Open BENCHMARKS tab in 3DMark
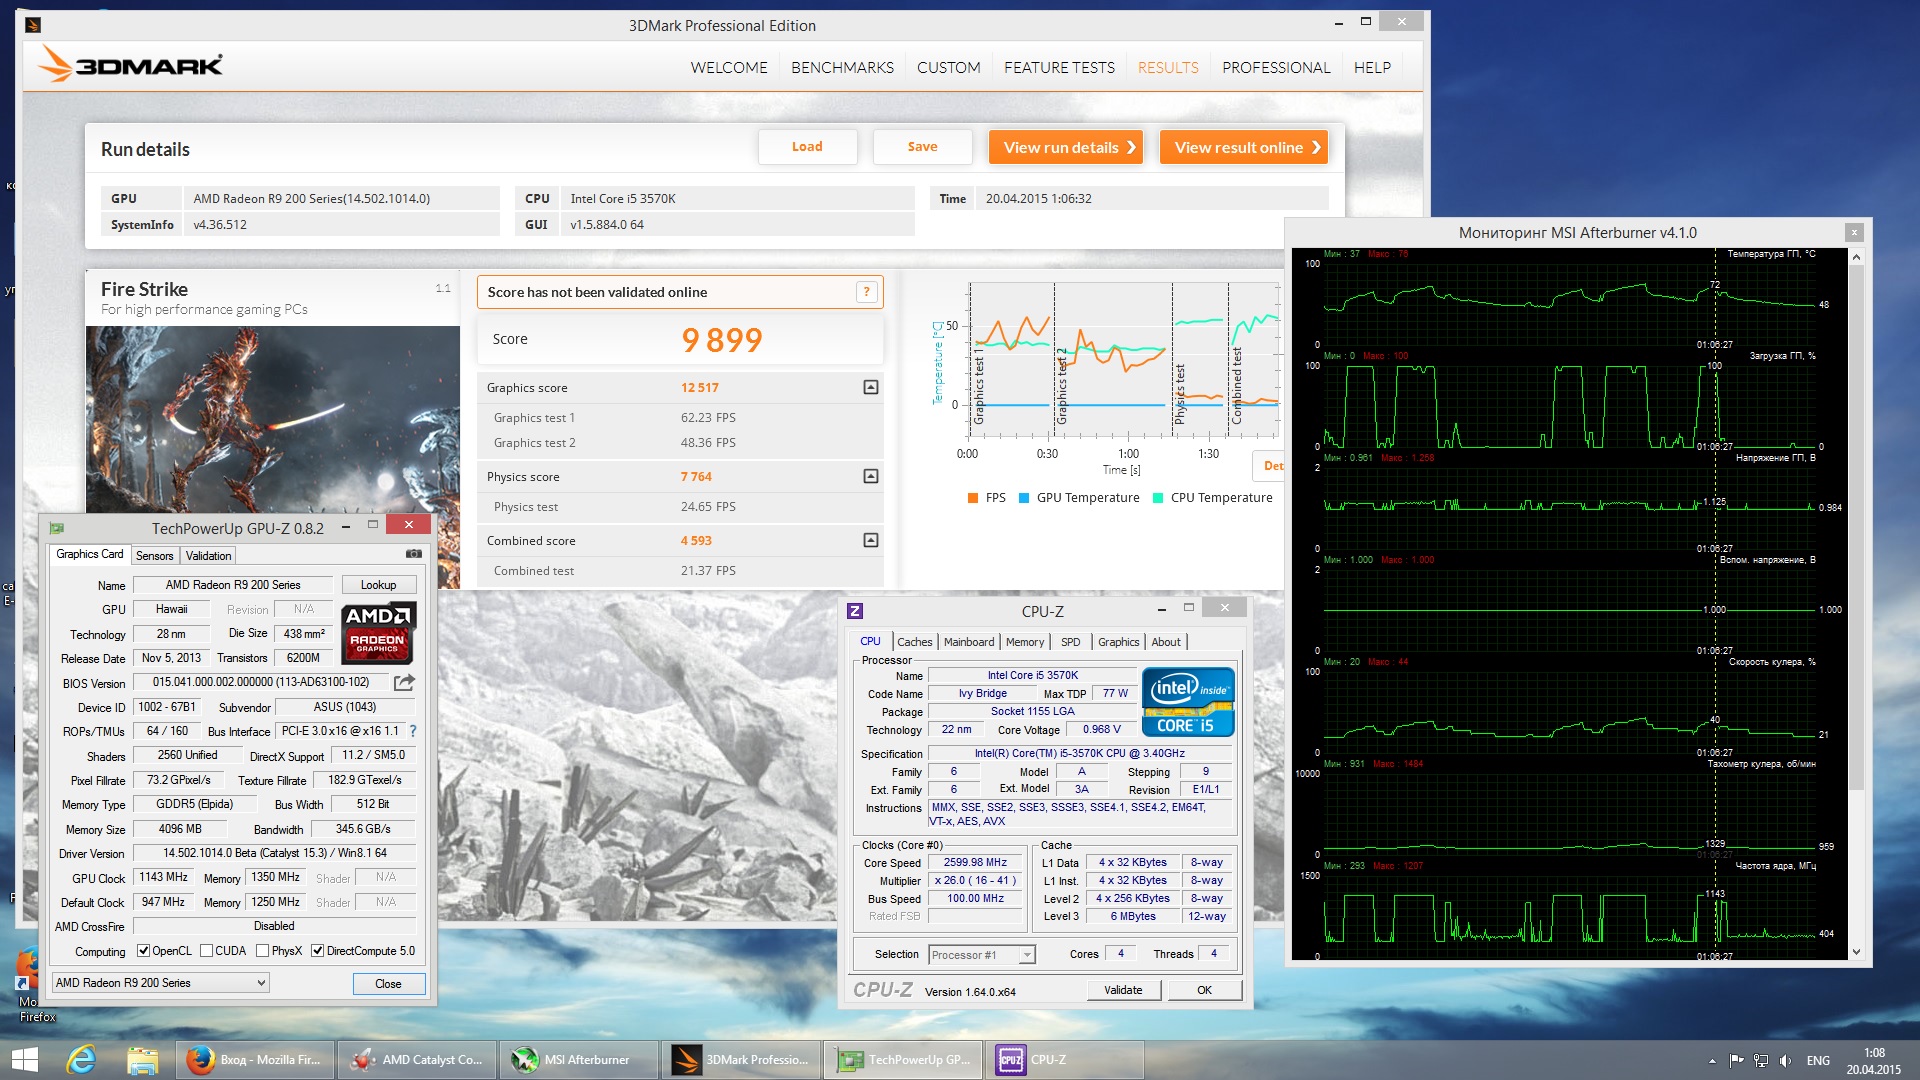Screen dimensions: 1920x1080 [x=842, y=67]
